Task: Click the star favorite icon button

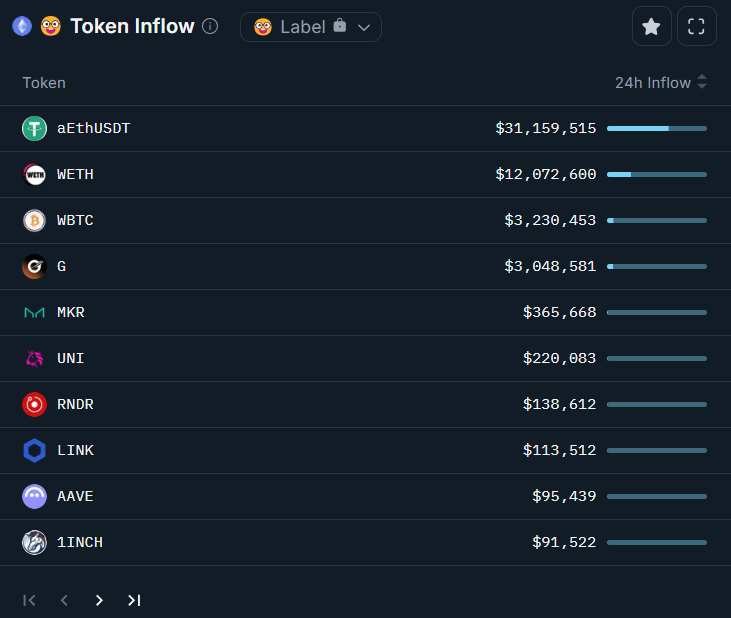Action: pyautogui.click(x=651, y=27)
